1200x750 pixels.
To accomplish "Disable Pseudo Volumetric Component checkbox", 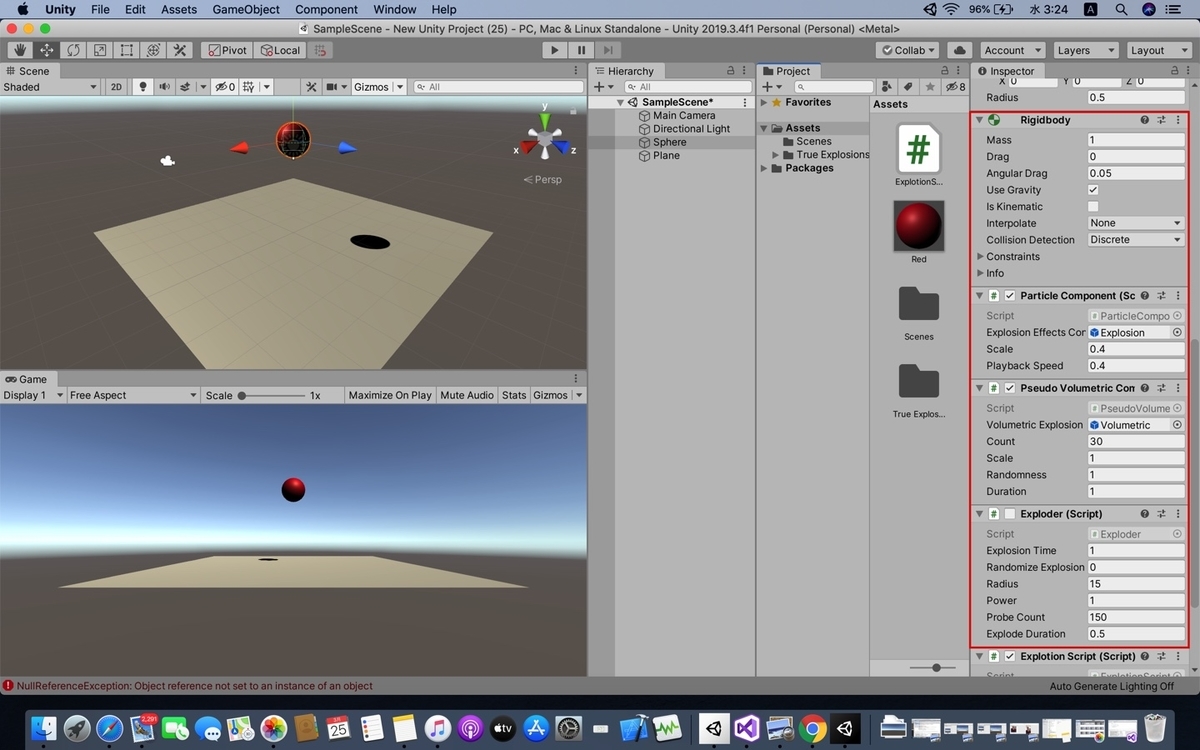I will click(1010, 388).
